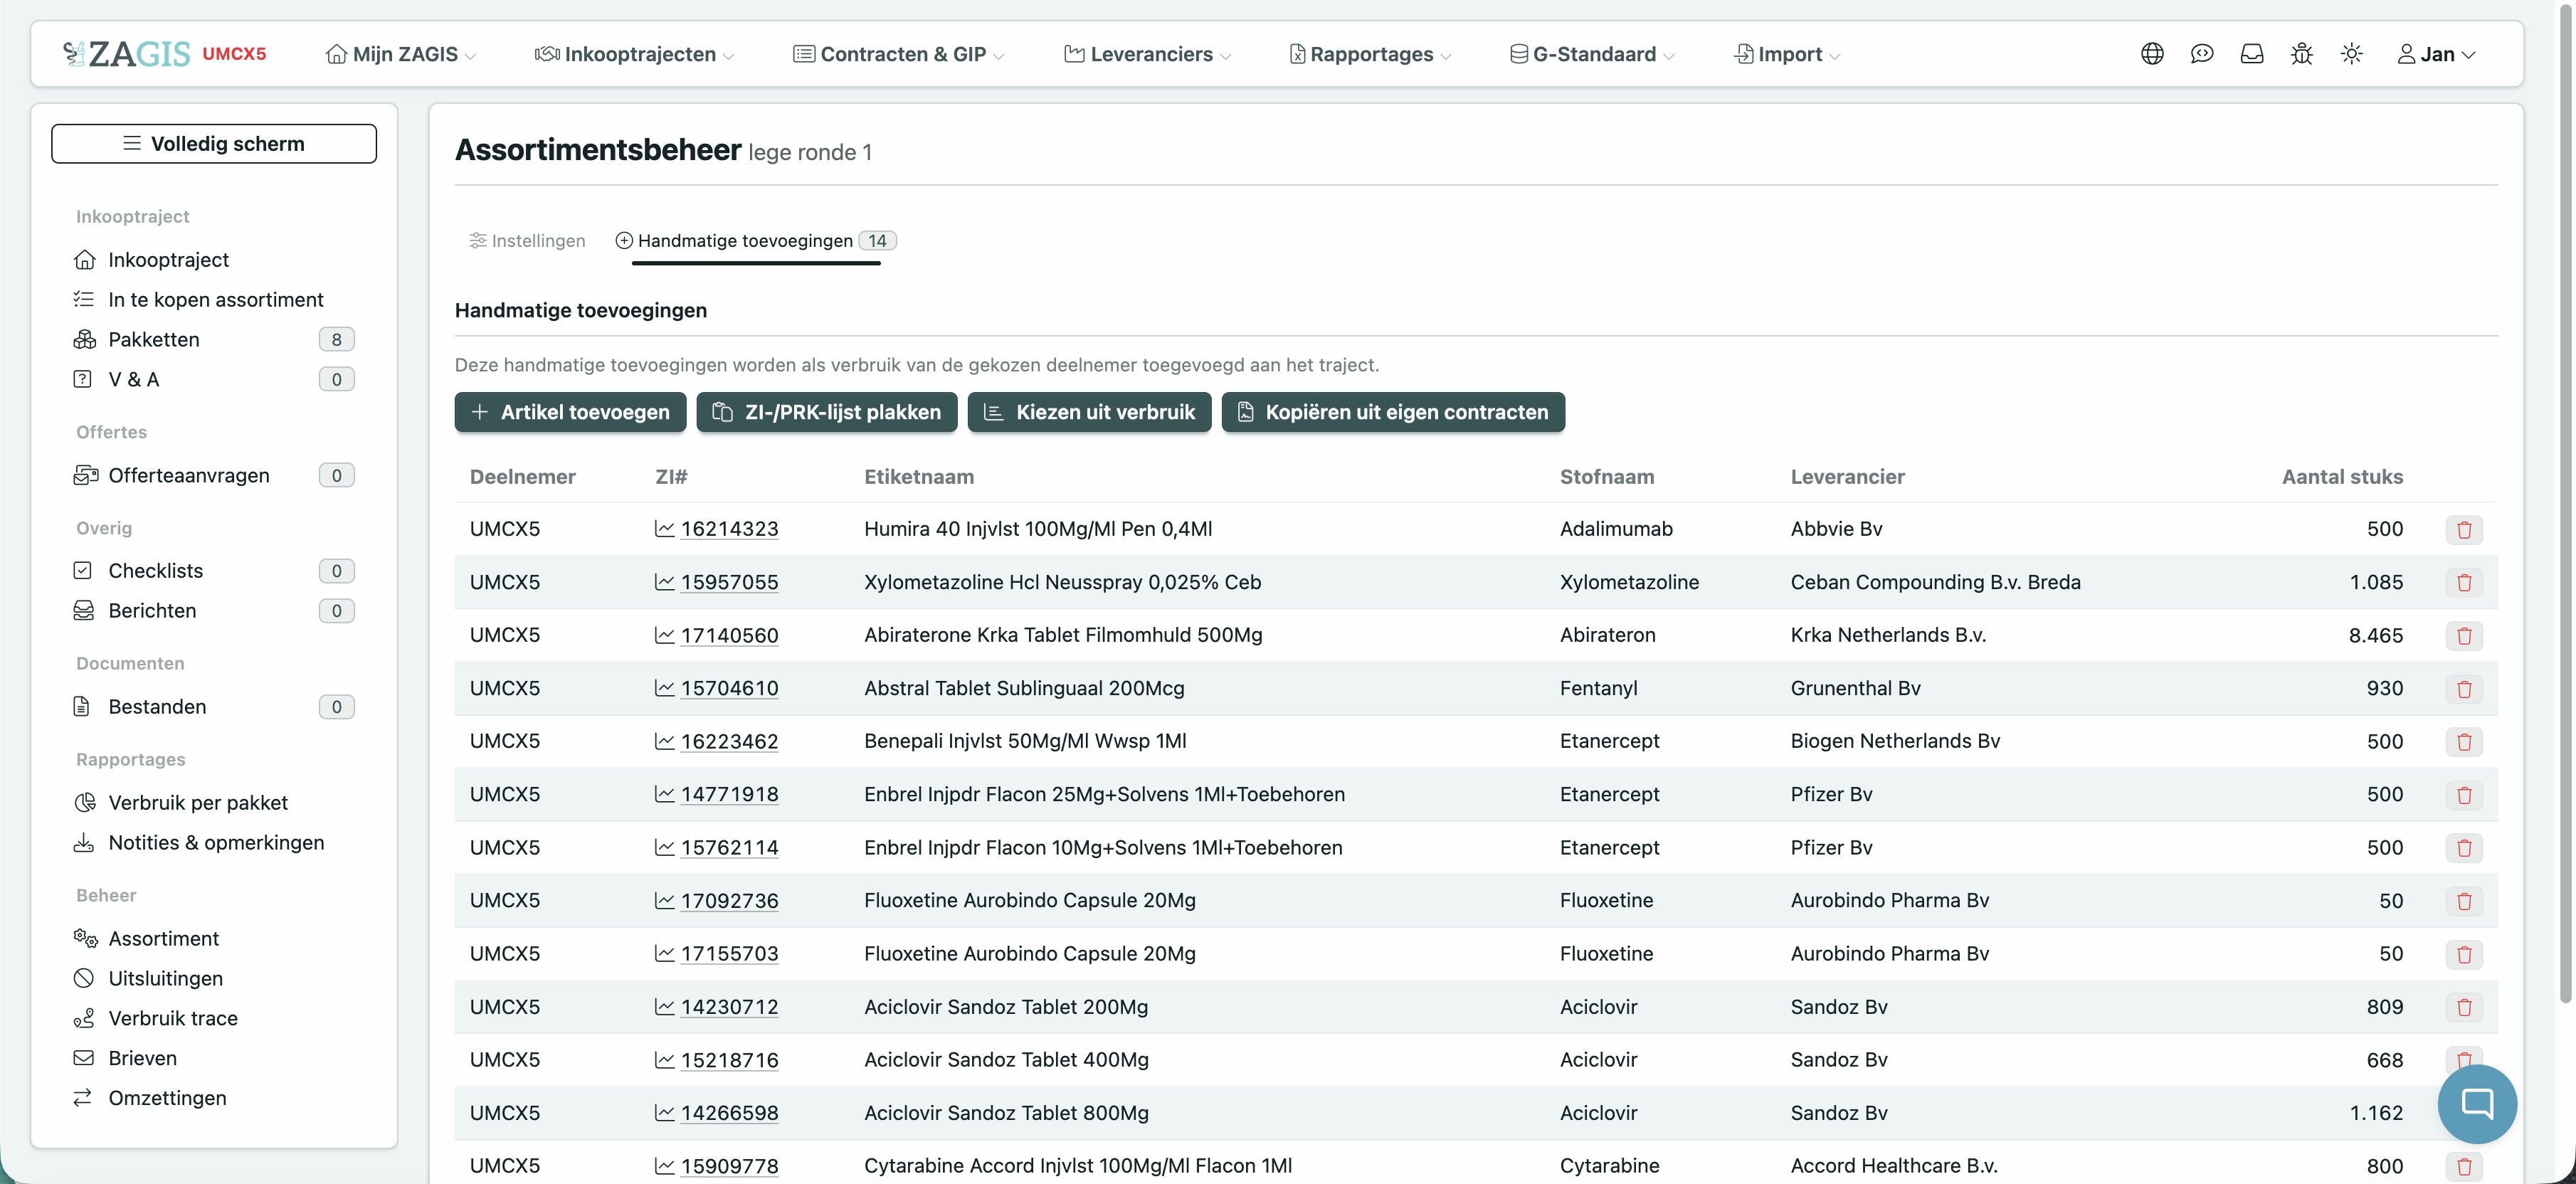Image resolution: width=2576 pixels, height=1184 pixels.
Task: Click the bug report icon
Action: (2301, 54)
